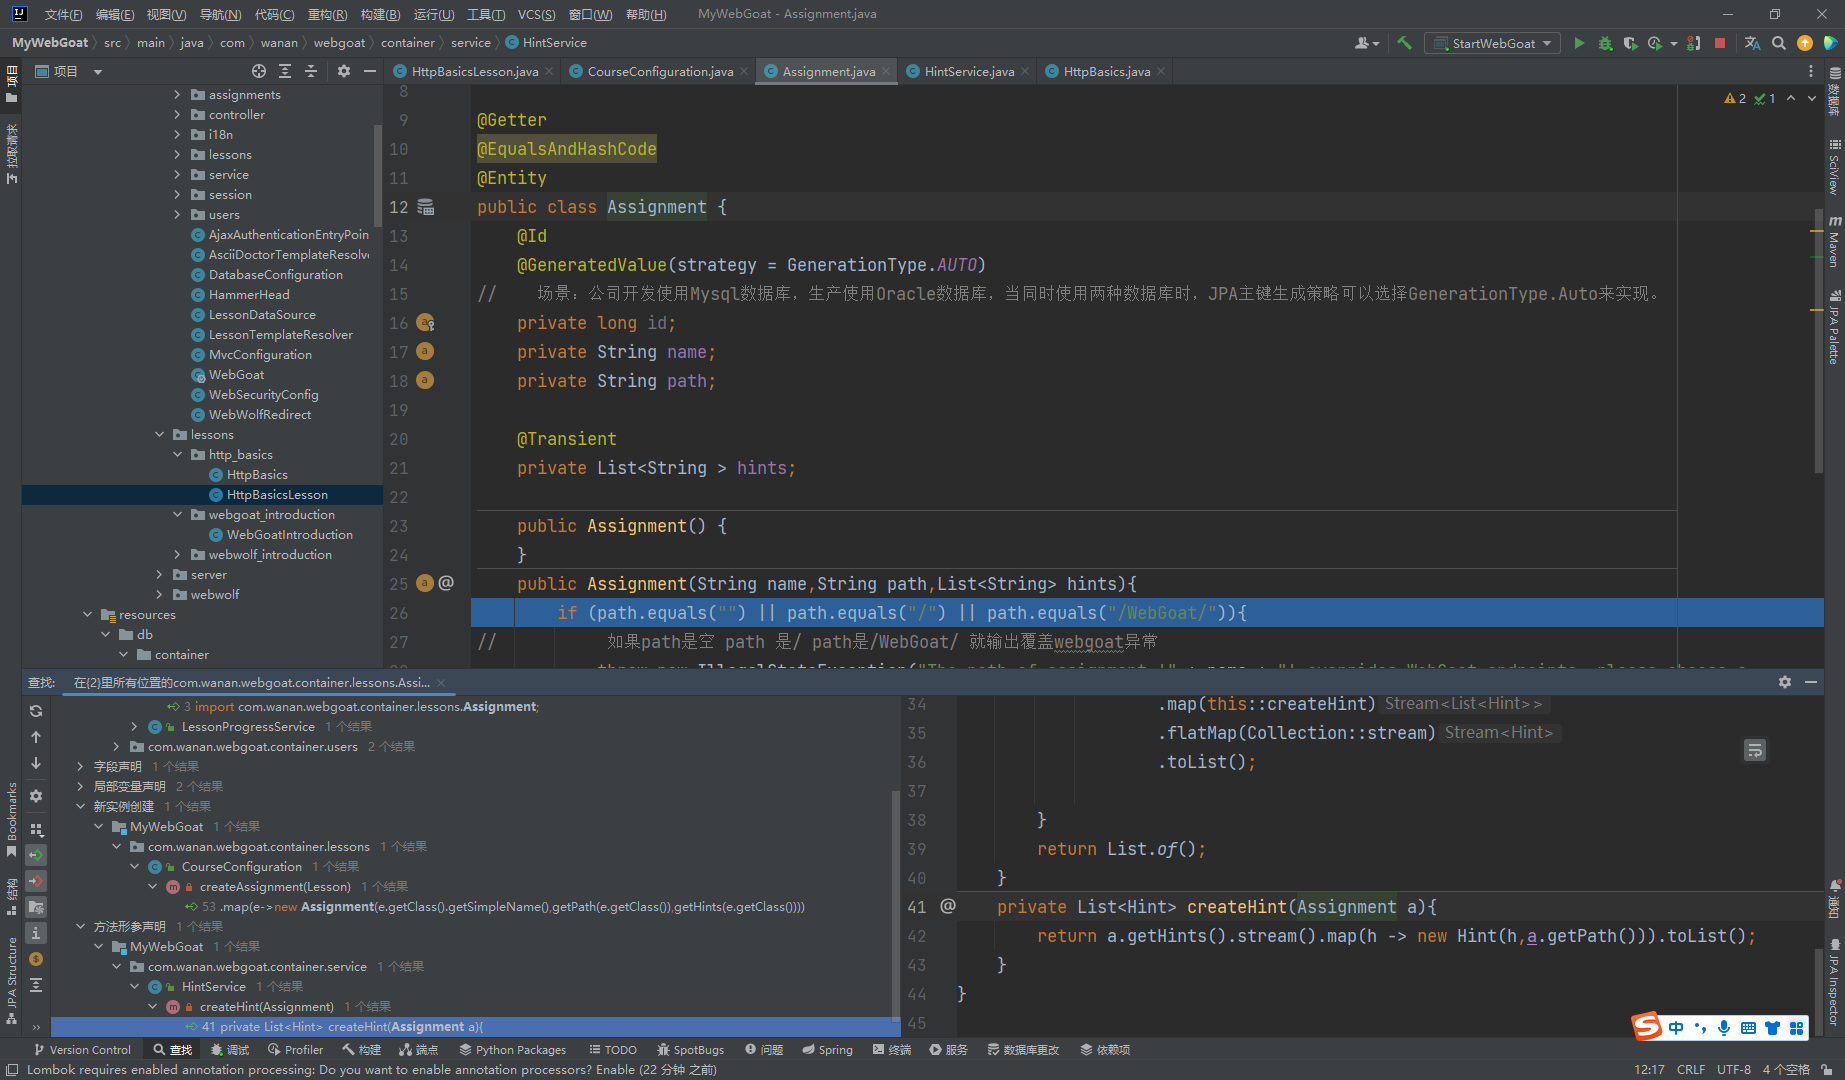Image resolution: width=1845 pixels, height=1080 pixels.
Task: Switch to HintService.java tab
Action: click(x=968, y=71)
